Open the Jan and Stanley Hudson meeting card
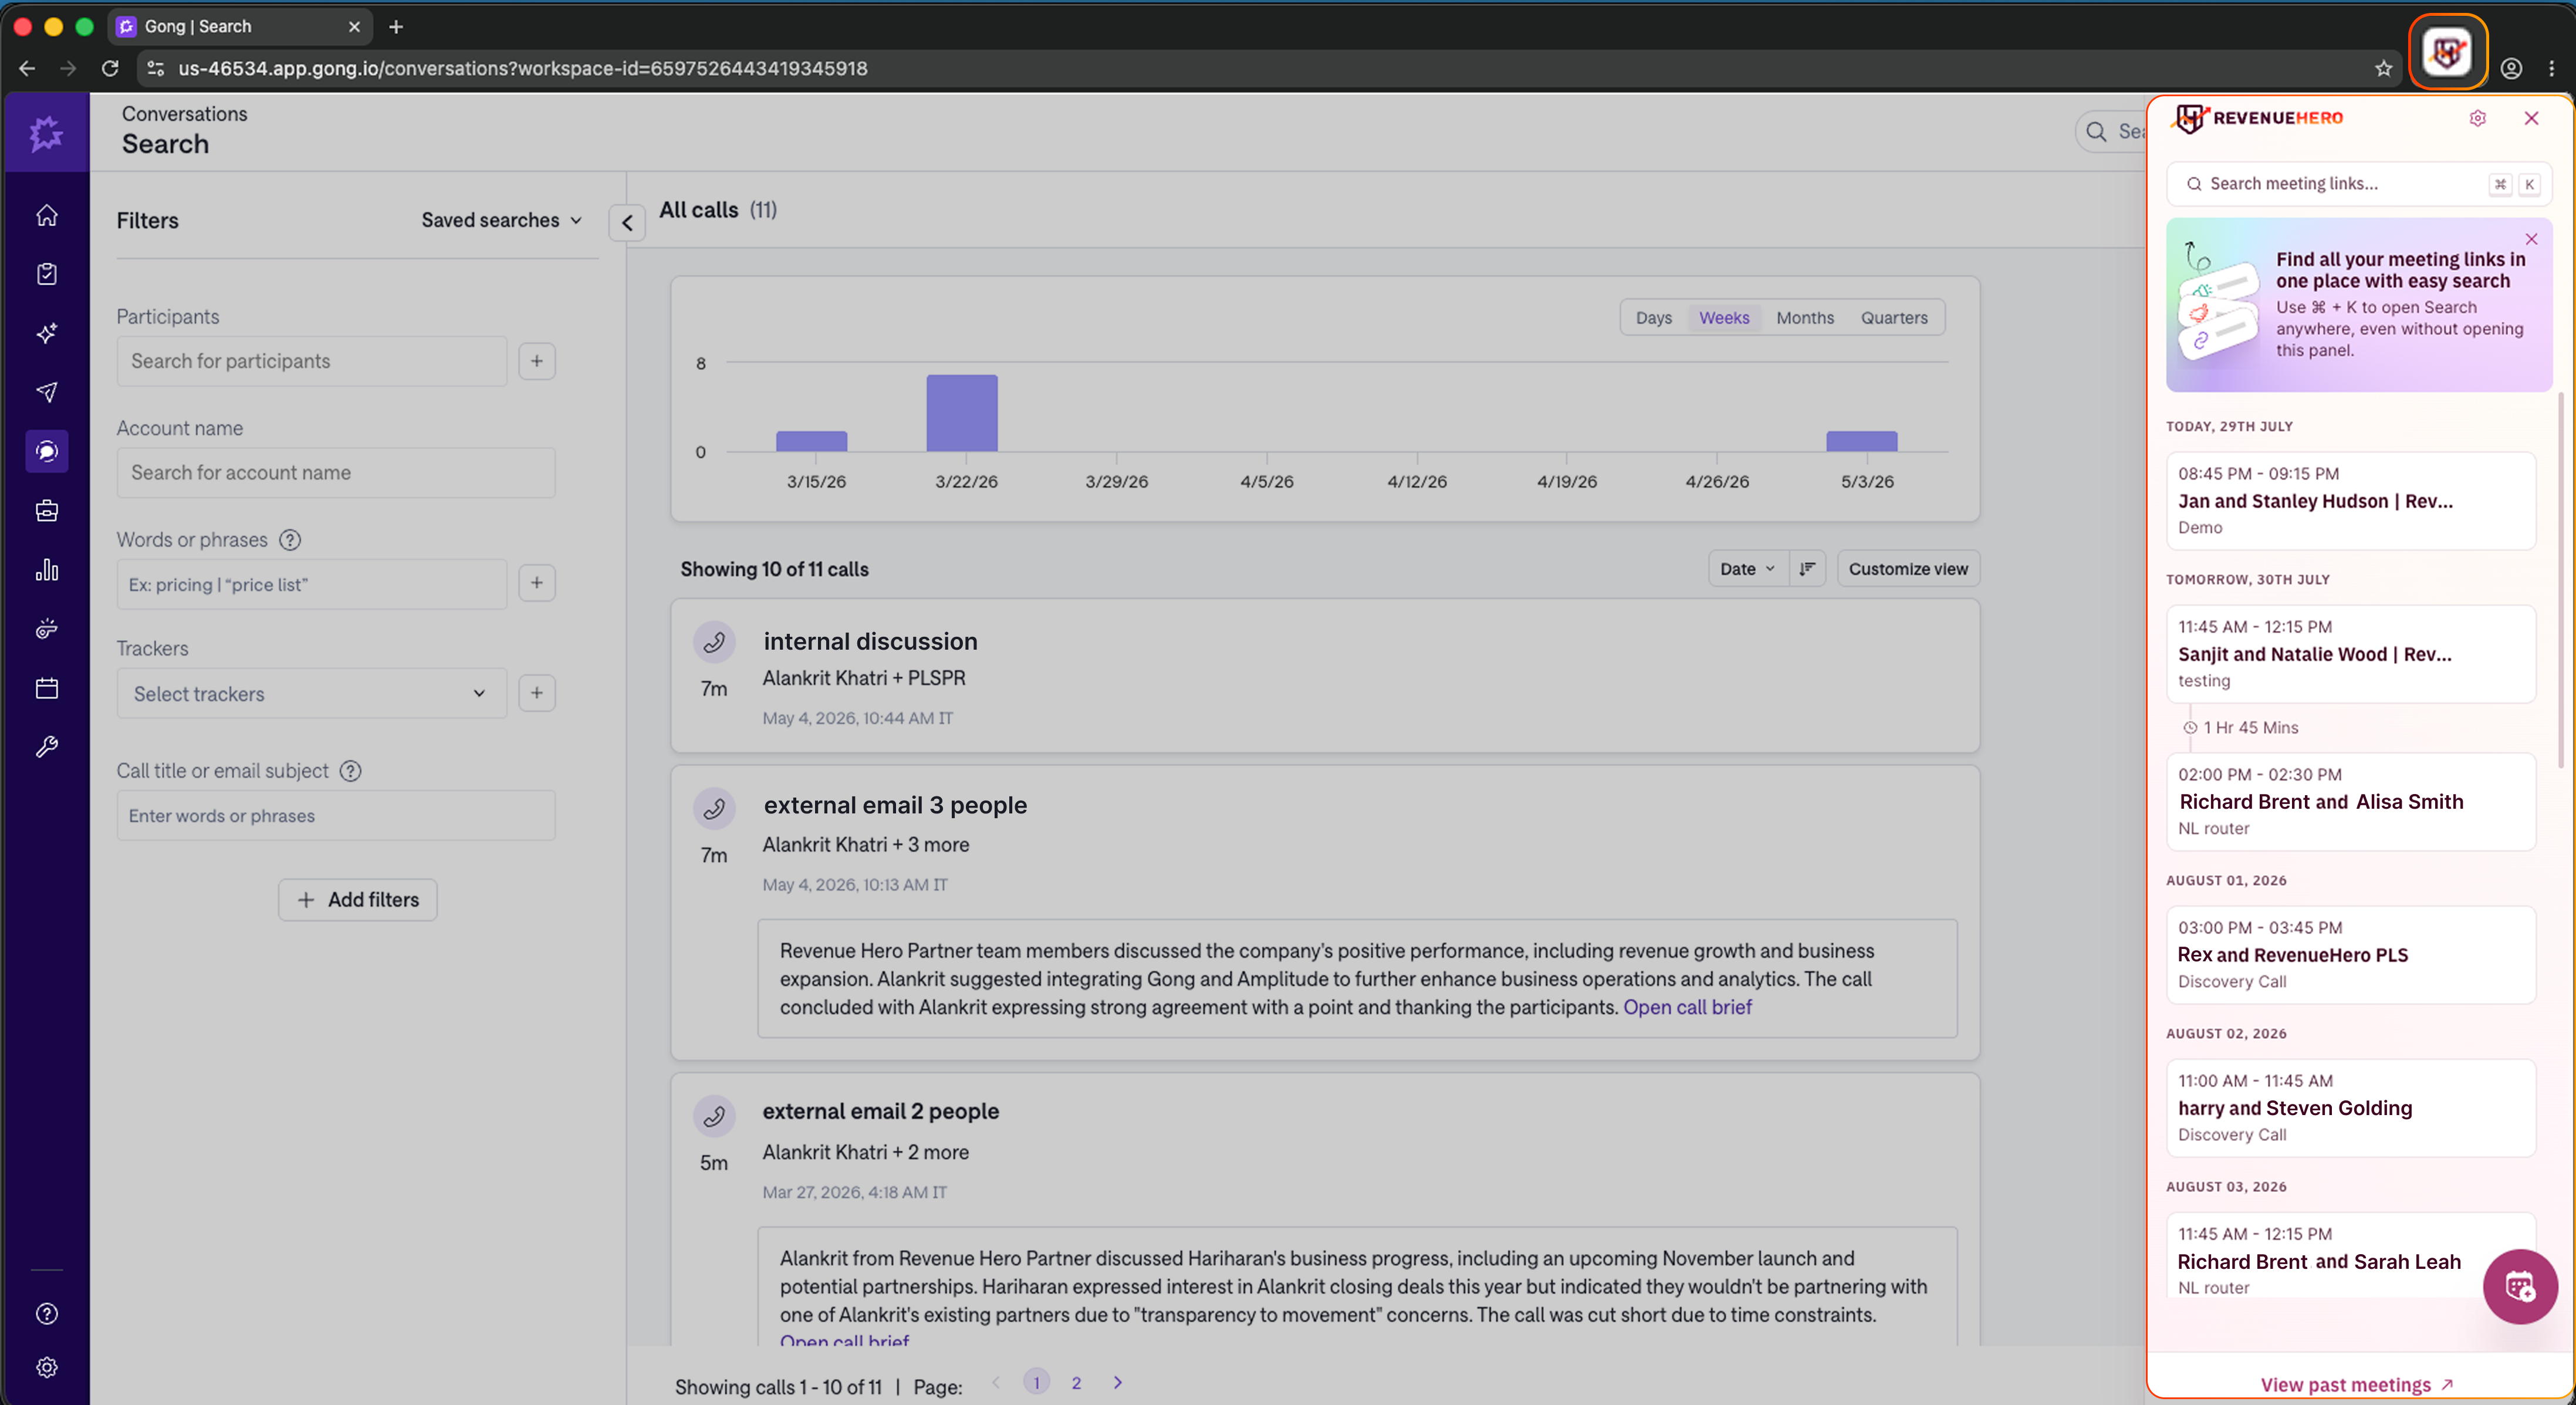This screenshot has width=2576, height=1405. [x=2351, y=500]
